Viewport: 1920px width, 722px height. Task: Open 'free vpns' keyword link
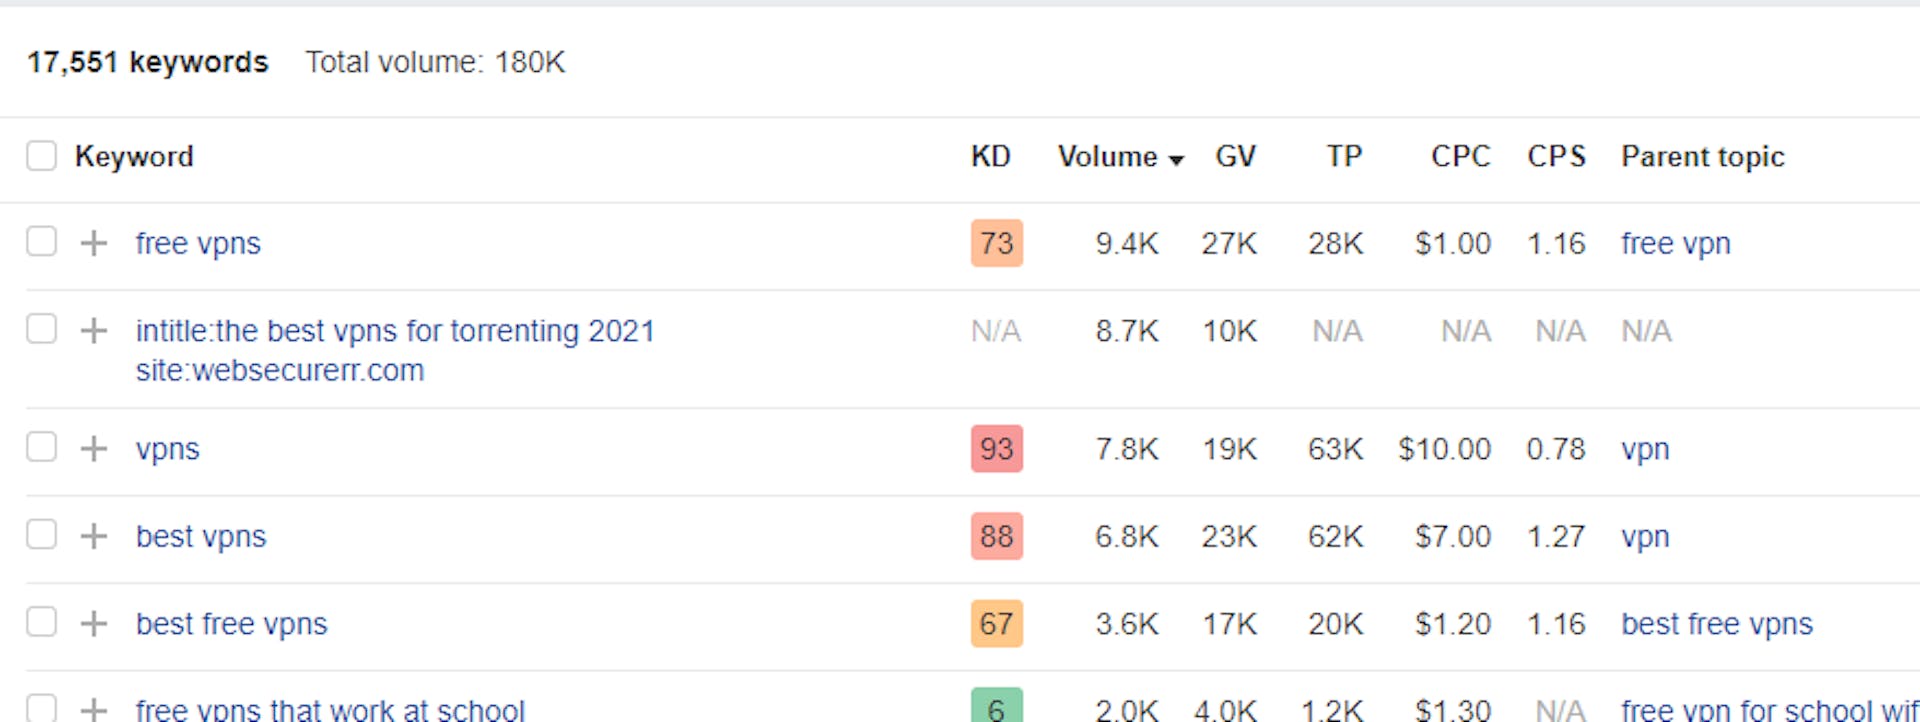pyautogui.click(x=198, y=244)
